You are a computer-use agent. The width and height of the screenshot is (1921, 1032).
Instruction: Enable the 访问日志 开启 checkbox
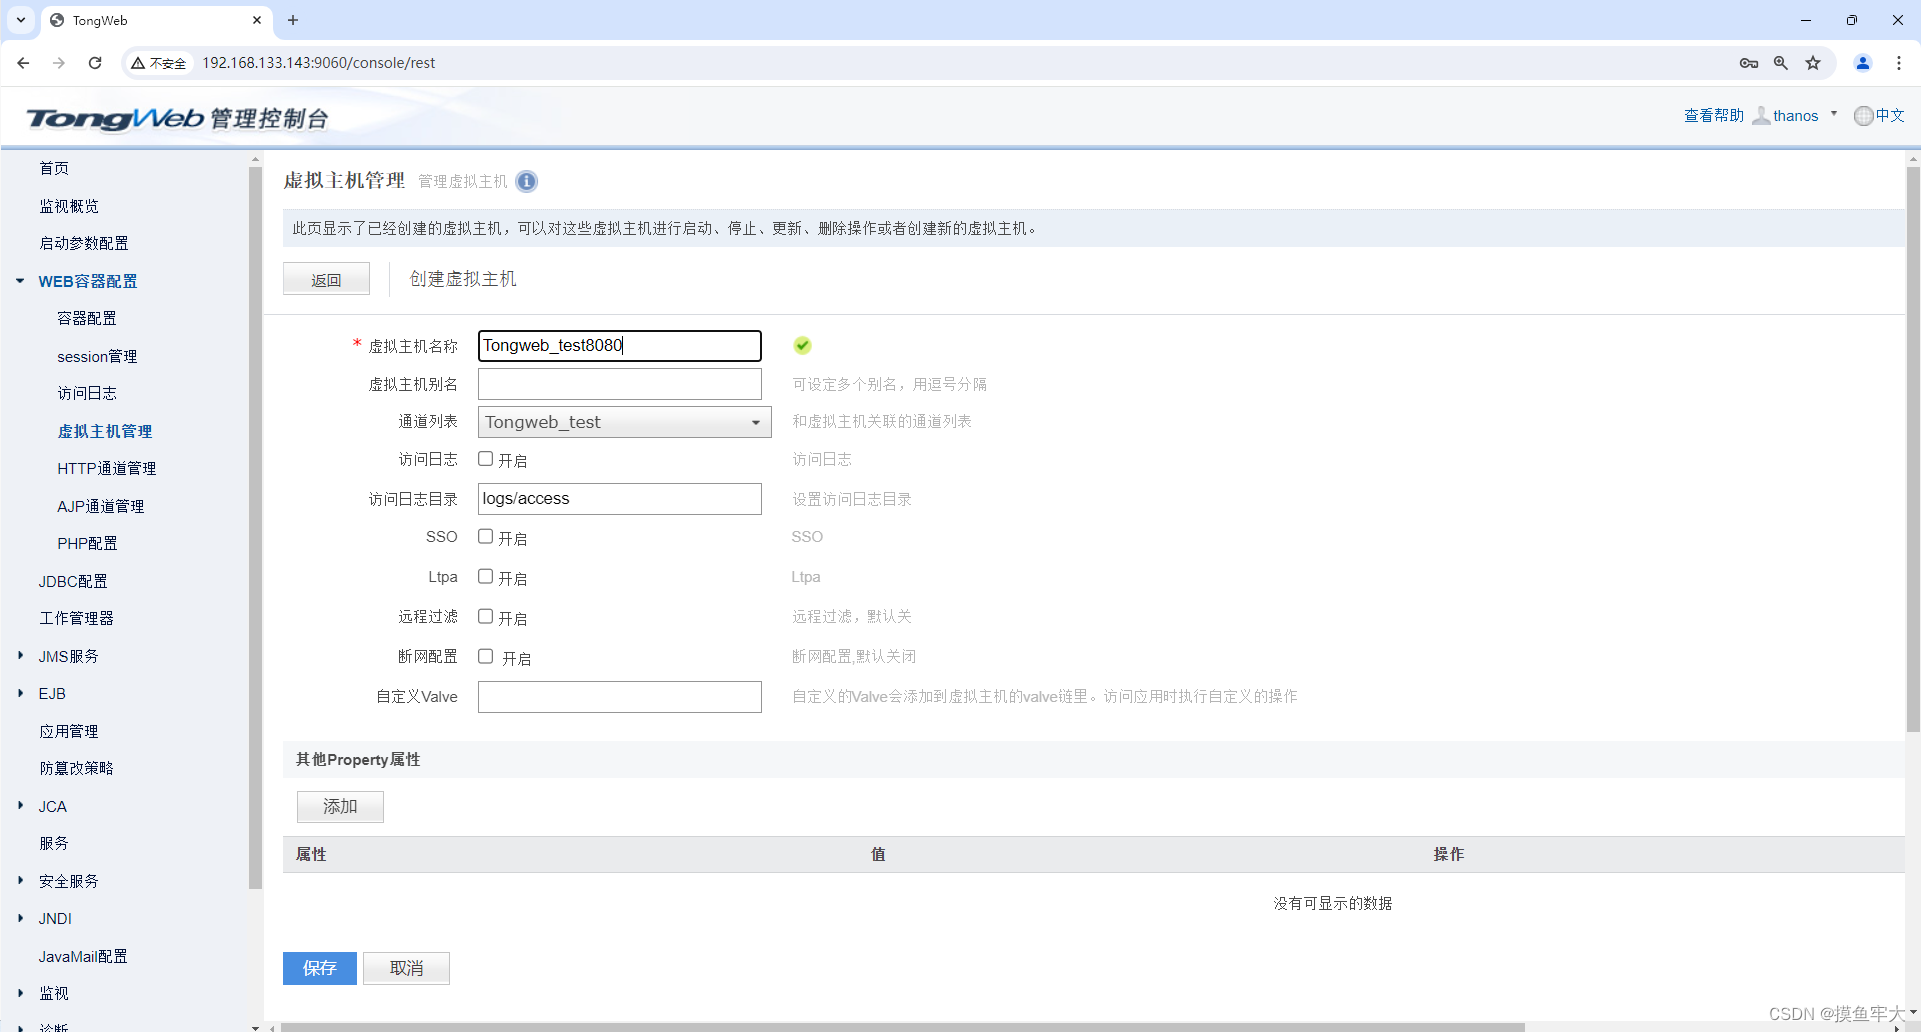[486, 459]
